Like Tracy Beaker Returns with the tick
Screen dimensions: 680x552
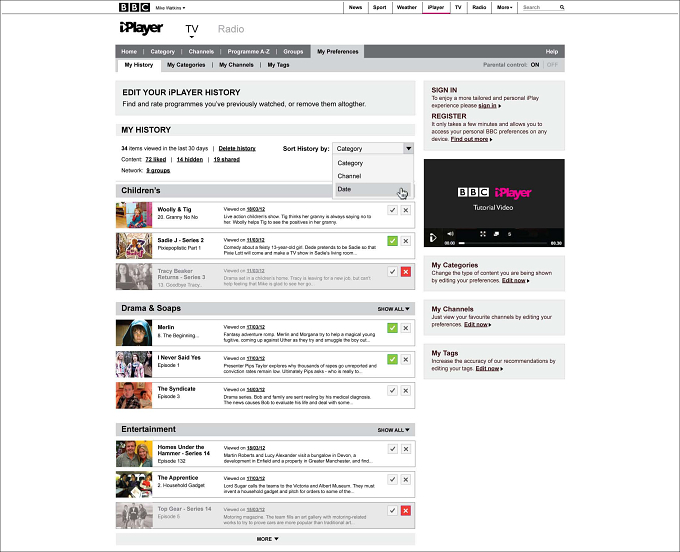[x=392, y=271]
